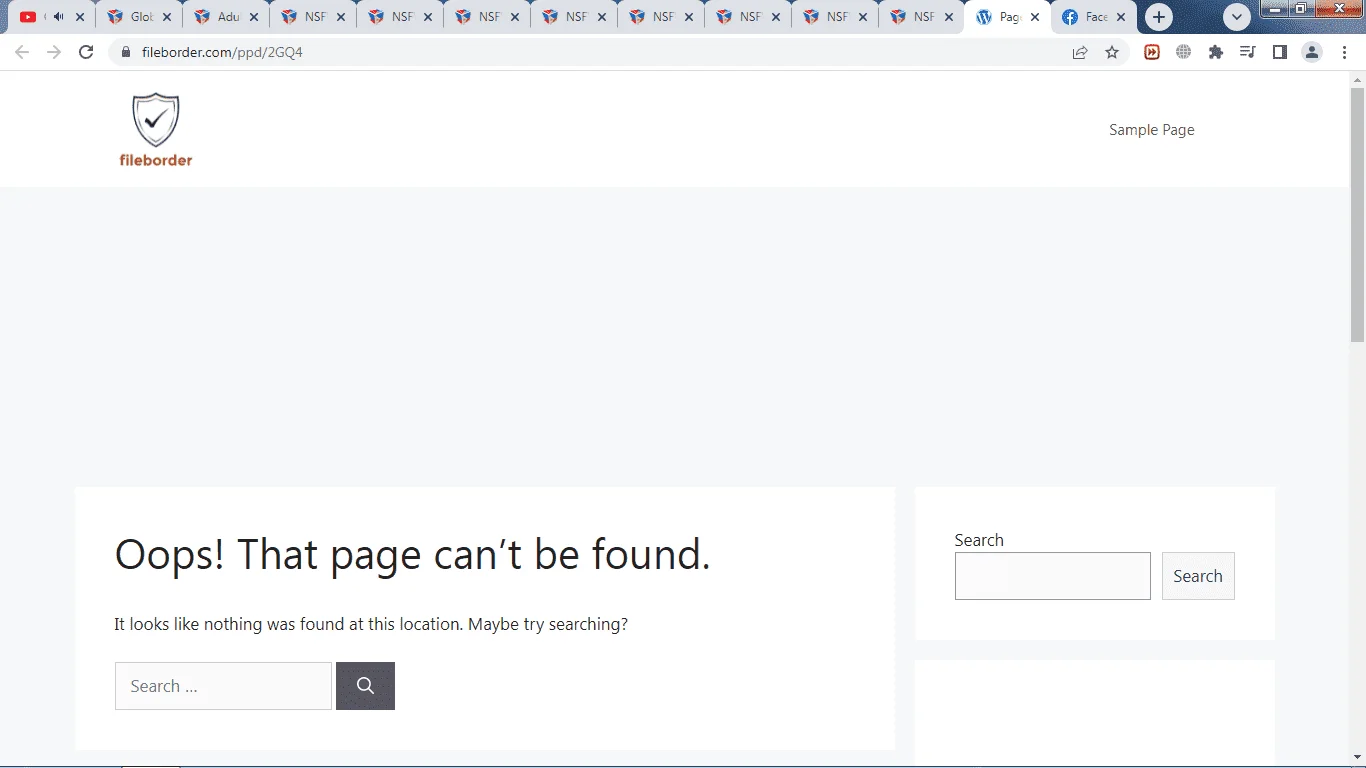
Task: Close the "Glob" tab
Action: (x=166, y=17)
